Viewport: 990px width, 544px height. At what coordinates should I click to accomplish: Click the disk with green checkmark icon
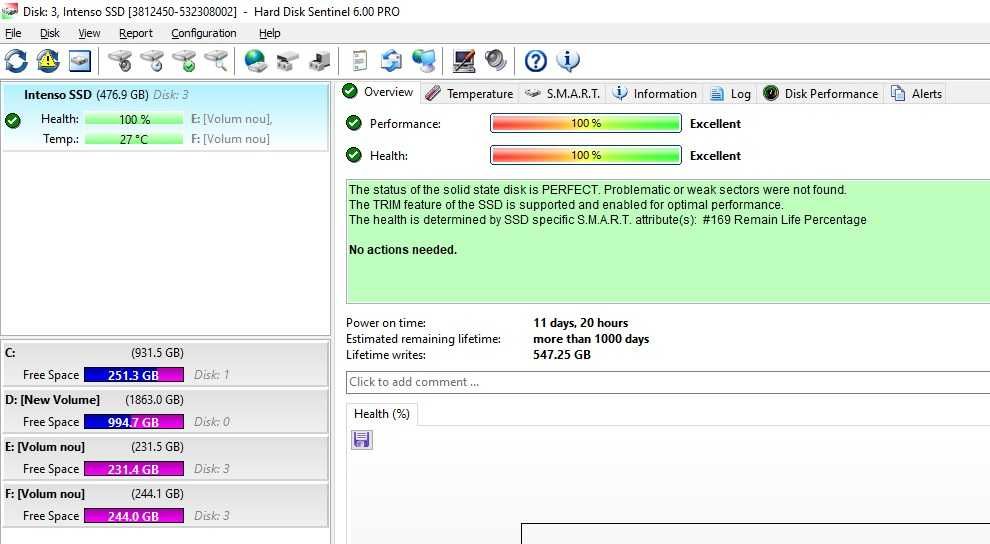tap(184, 61)
